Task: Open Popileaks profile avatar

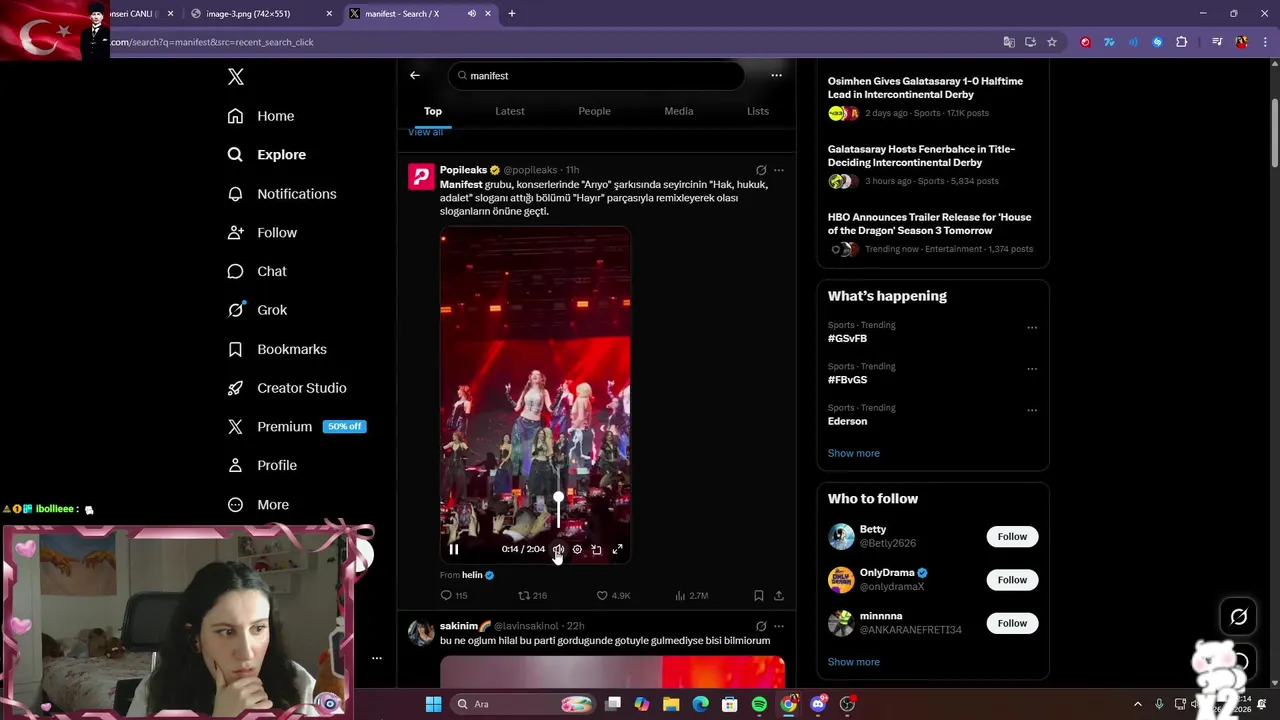Action: click(421, 177)
